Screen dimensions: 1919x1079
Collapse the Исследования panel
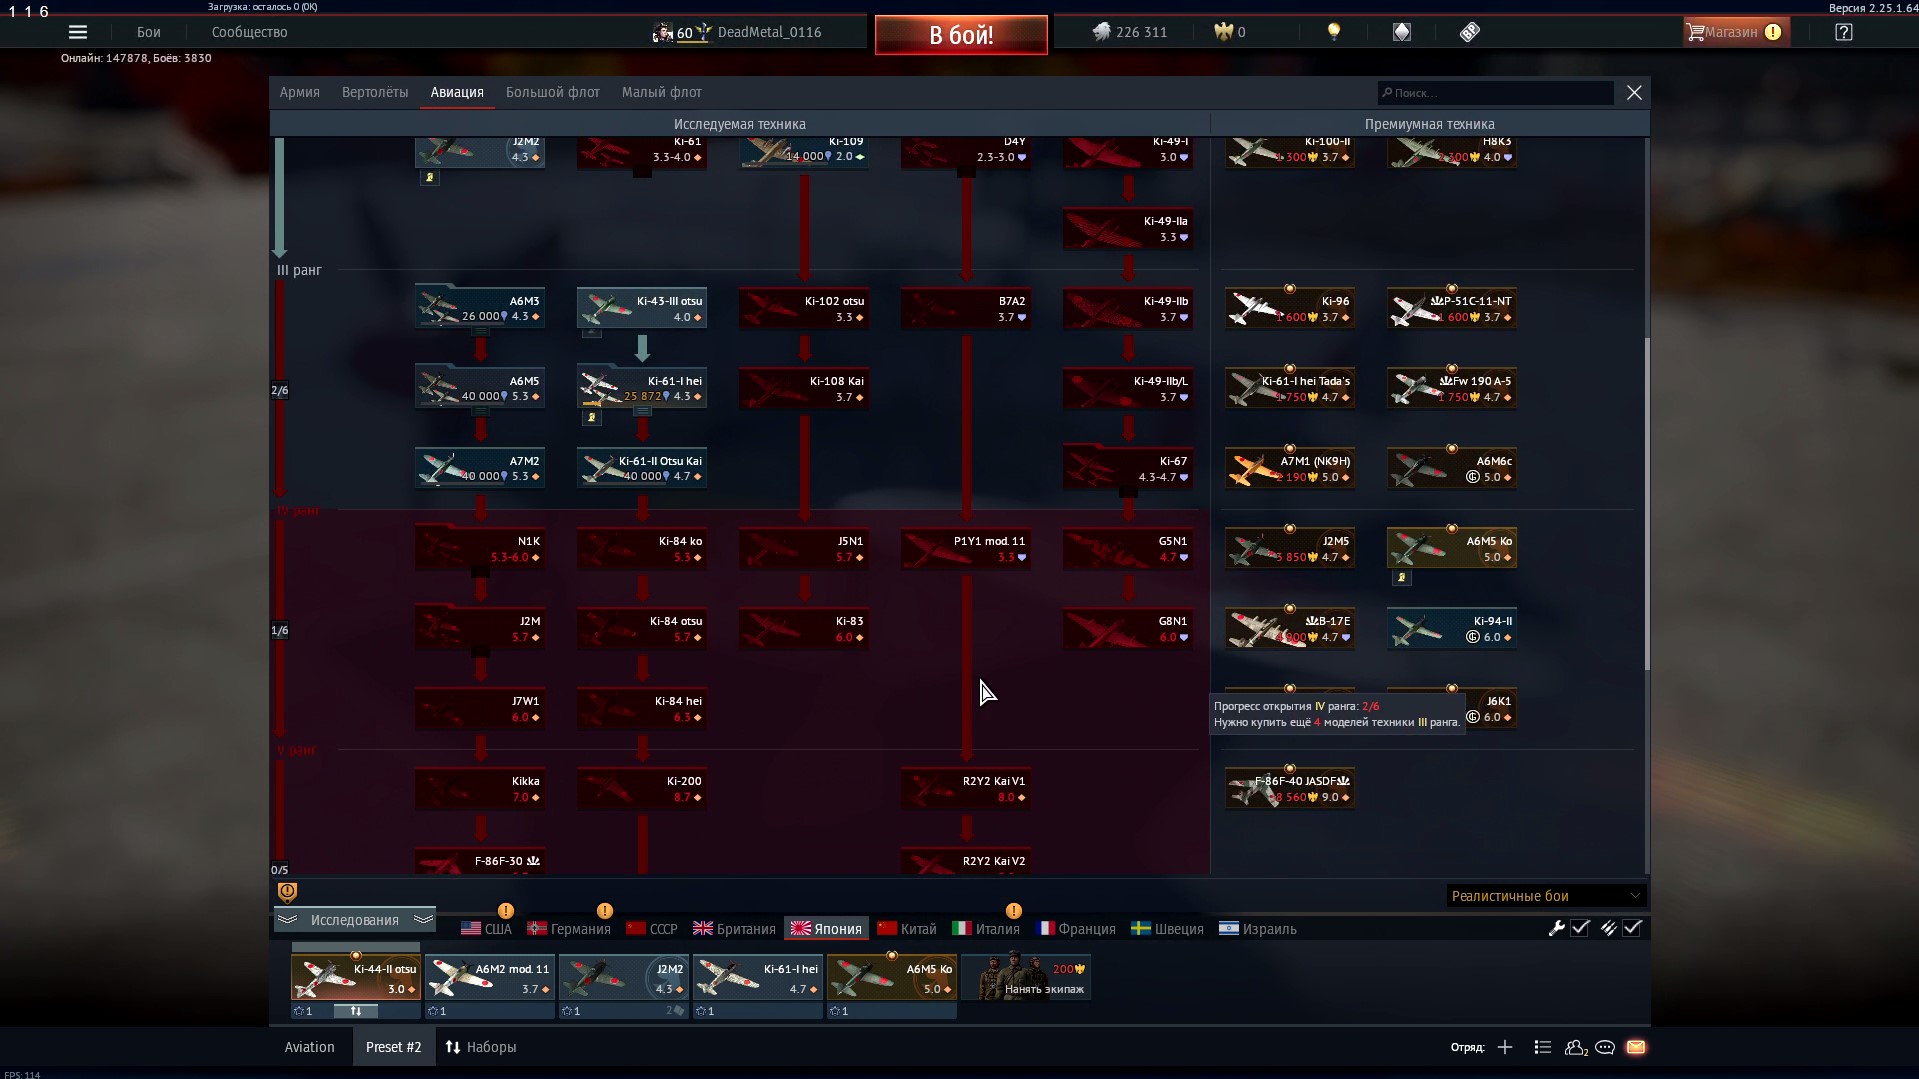click(x=354, y=920)
